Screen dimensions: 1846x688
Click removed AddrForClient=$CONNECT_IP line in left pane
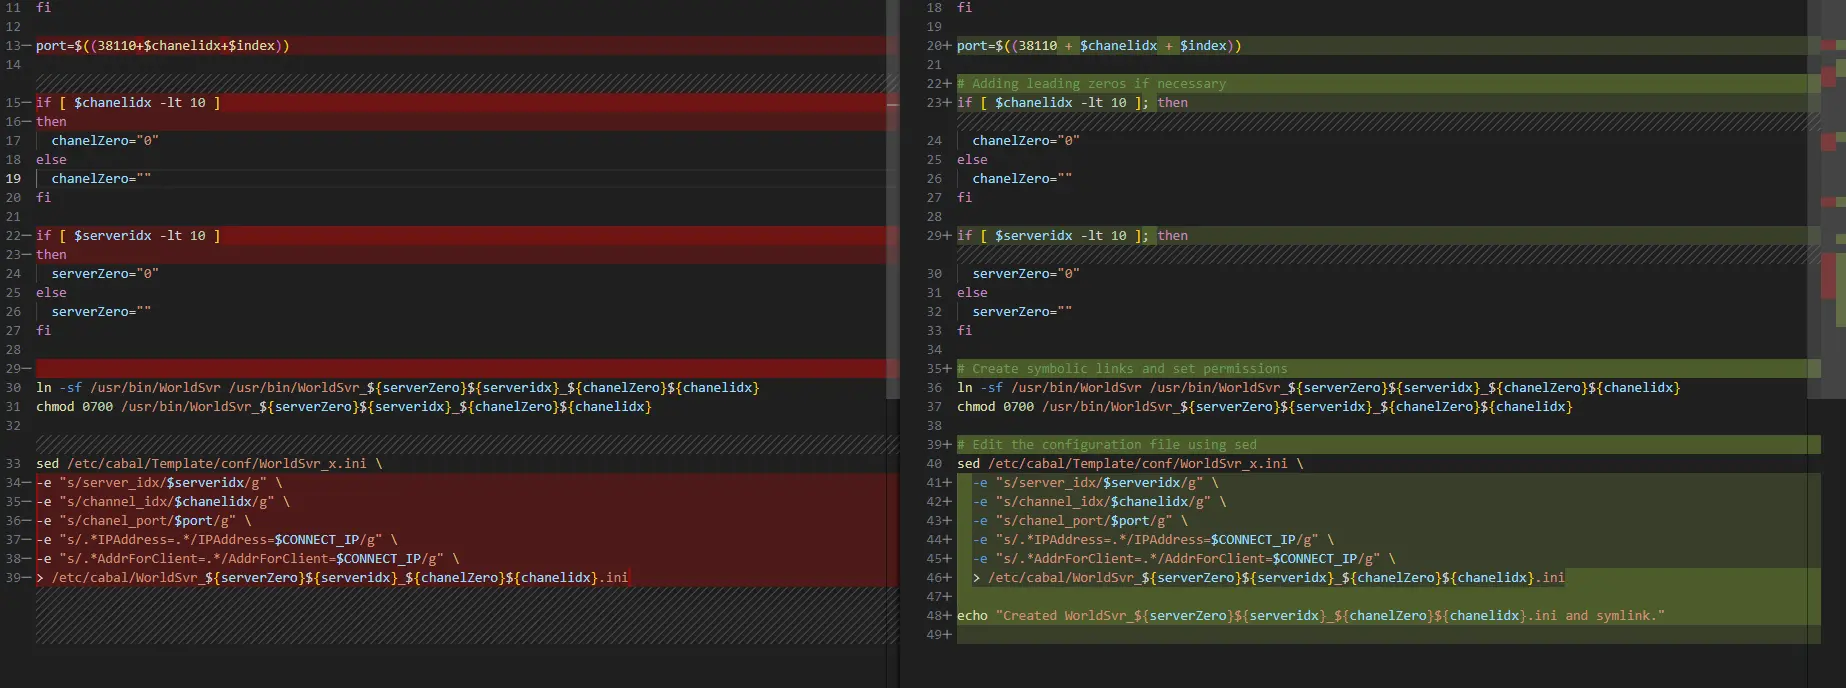(x=248, y=558)
